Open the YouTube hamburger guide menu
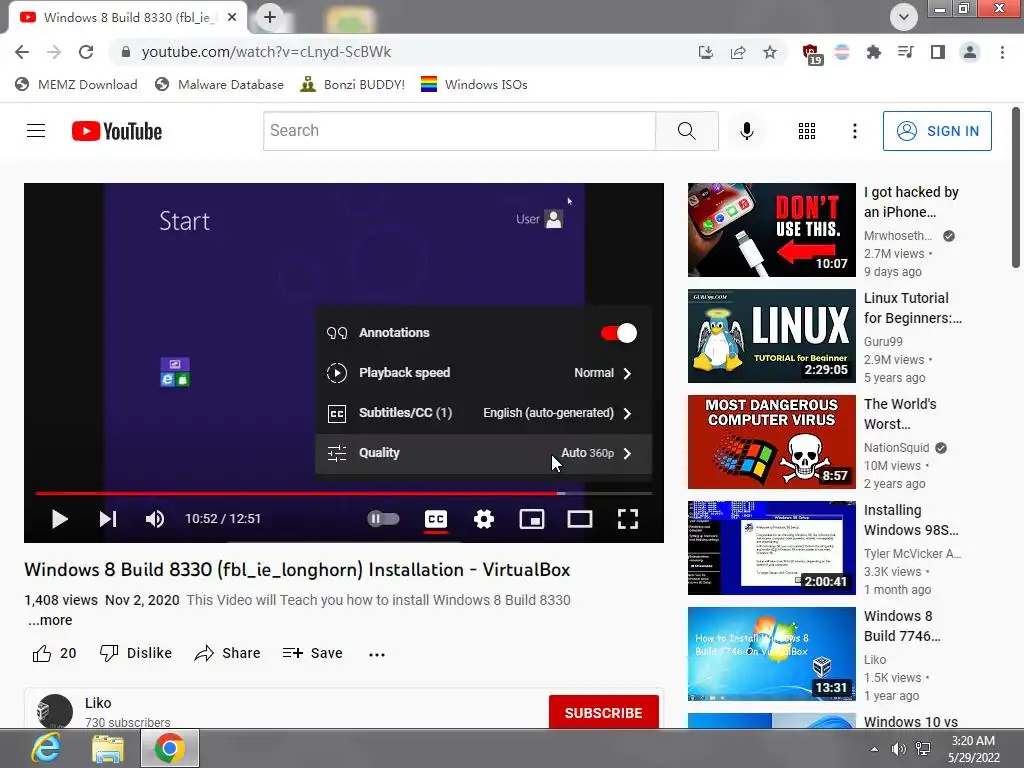1024x768 pixels. click(x=36, y=131)
